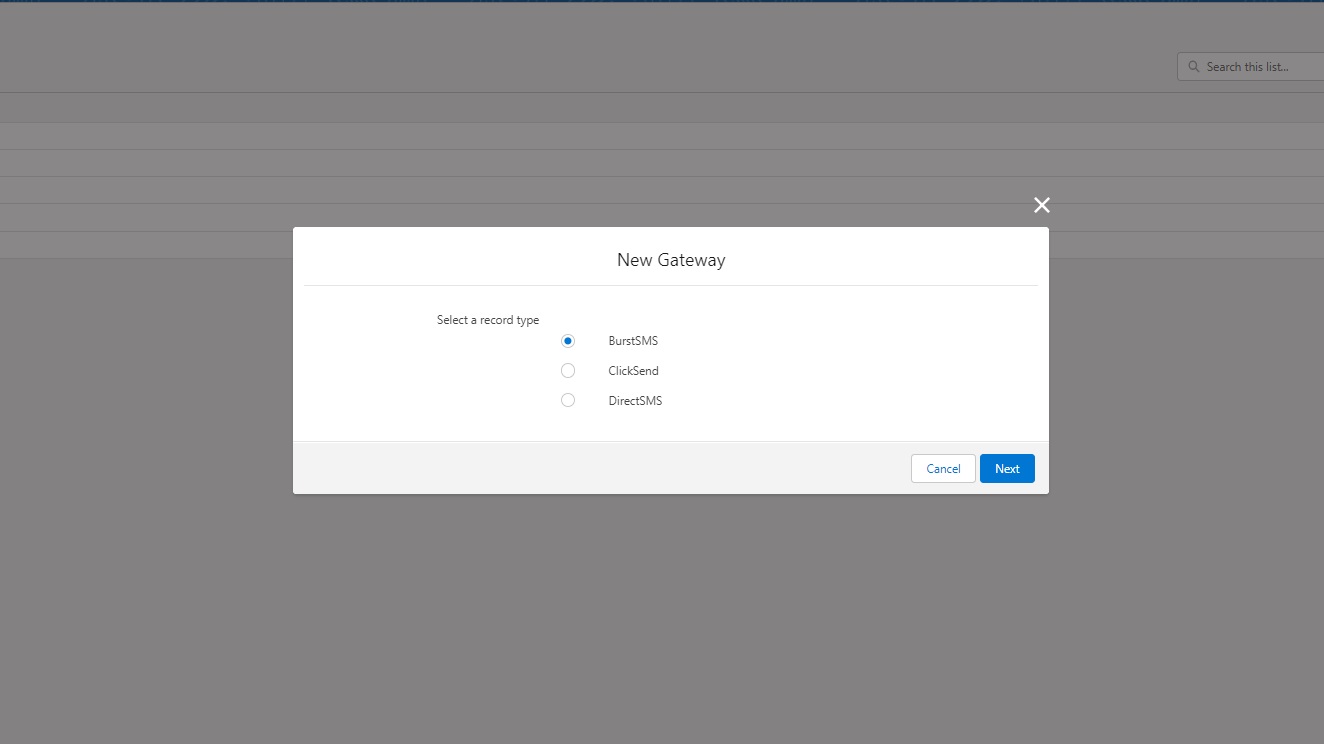Click the DirectSMS record type label
Screen dimensions: 1324x744
tap(635, 401)
